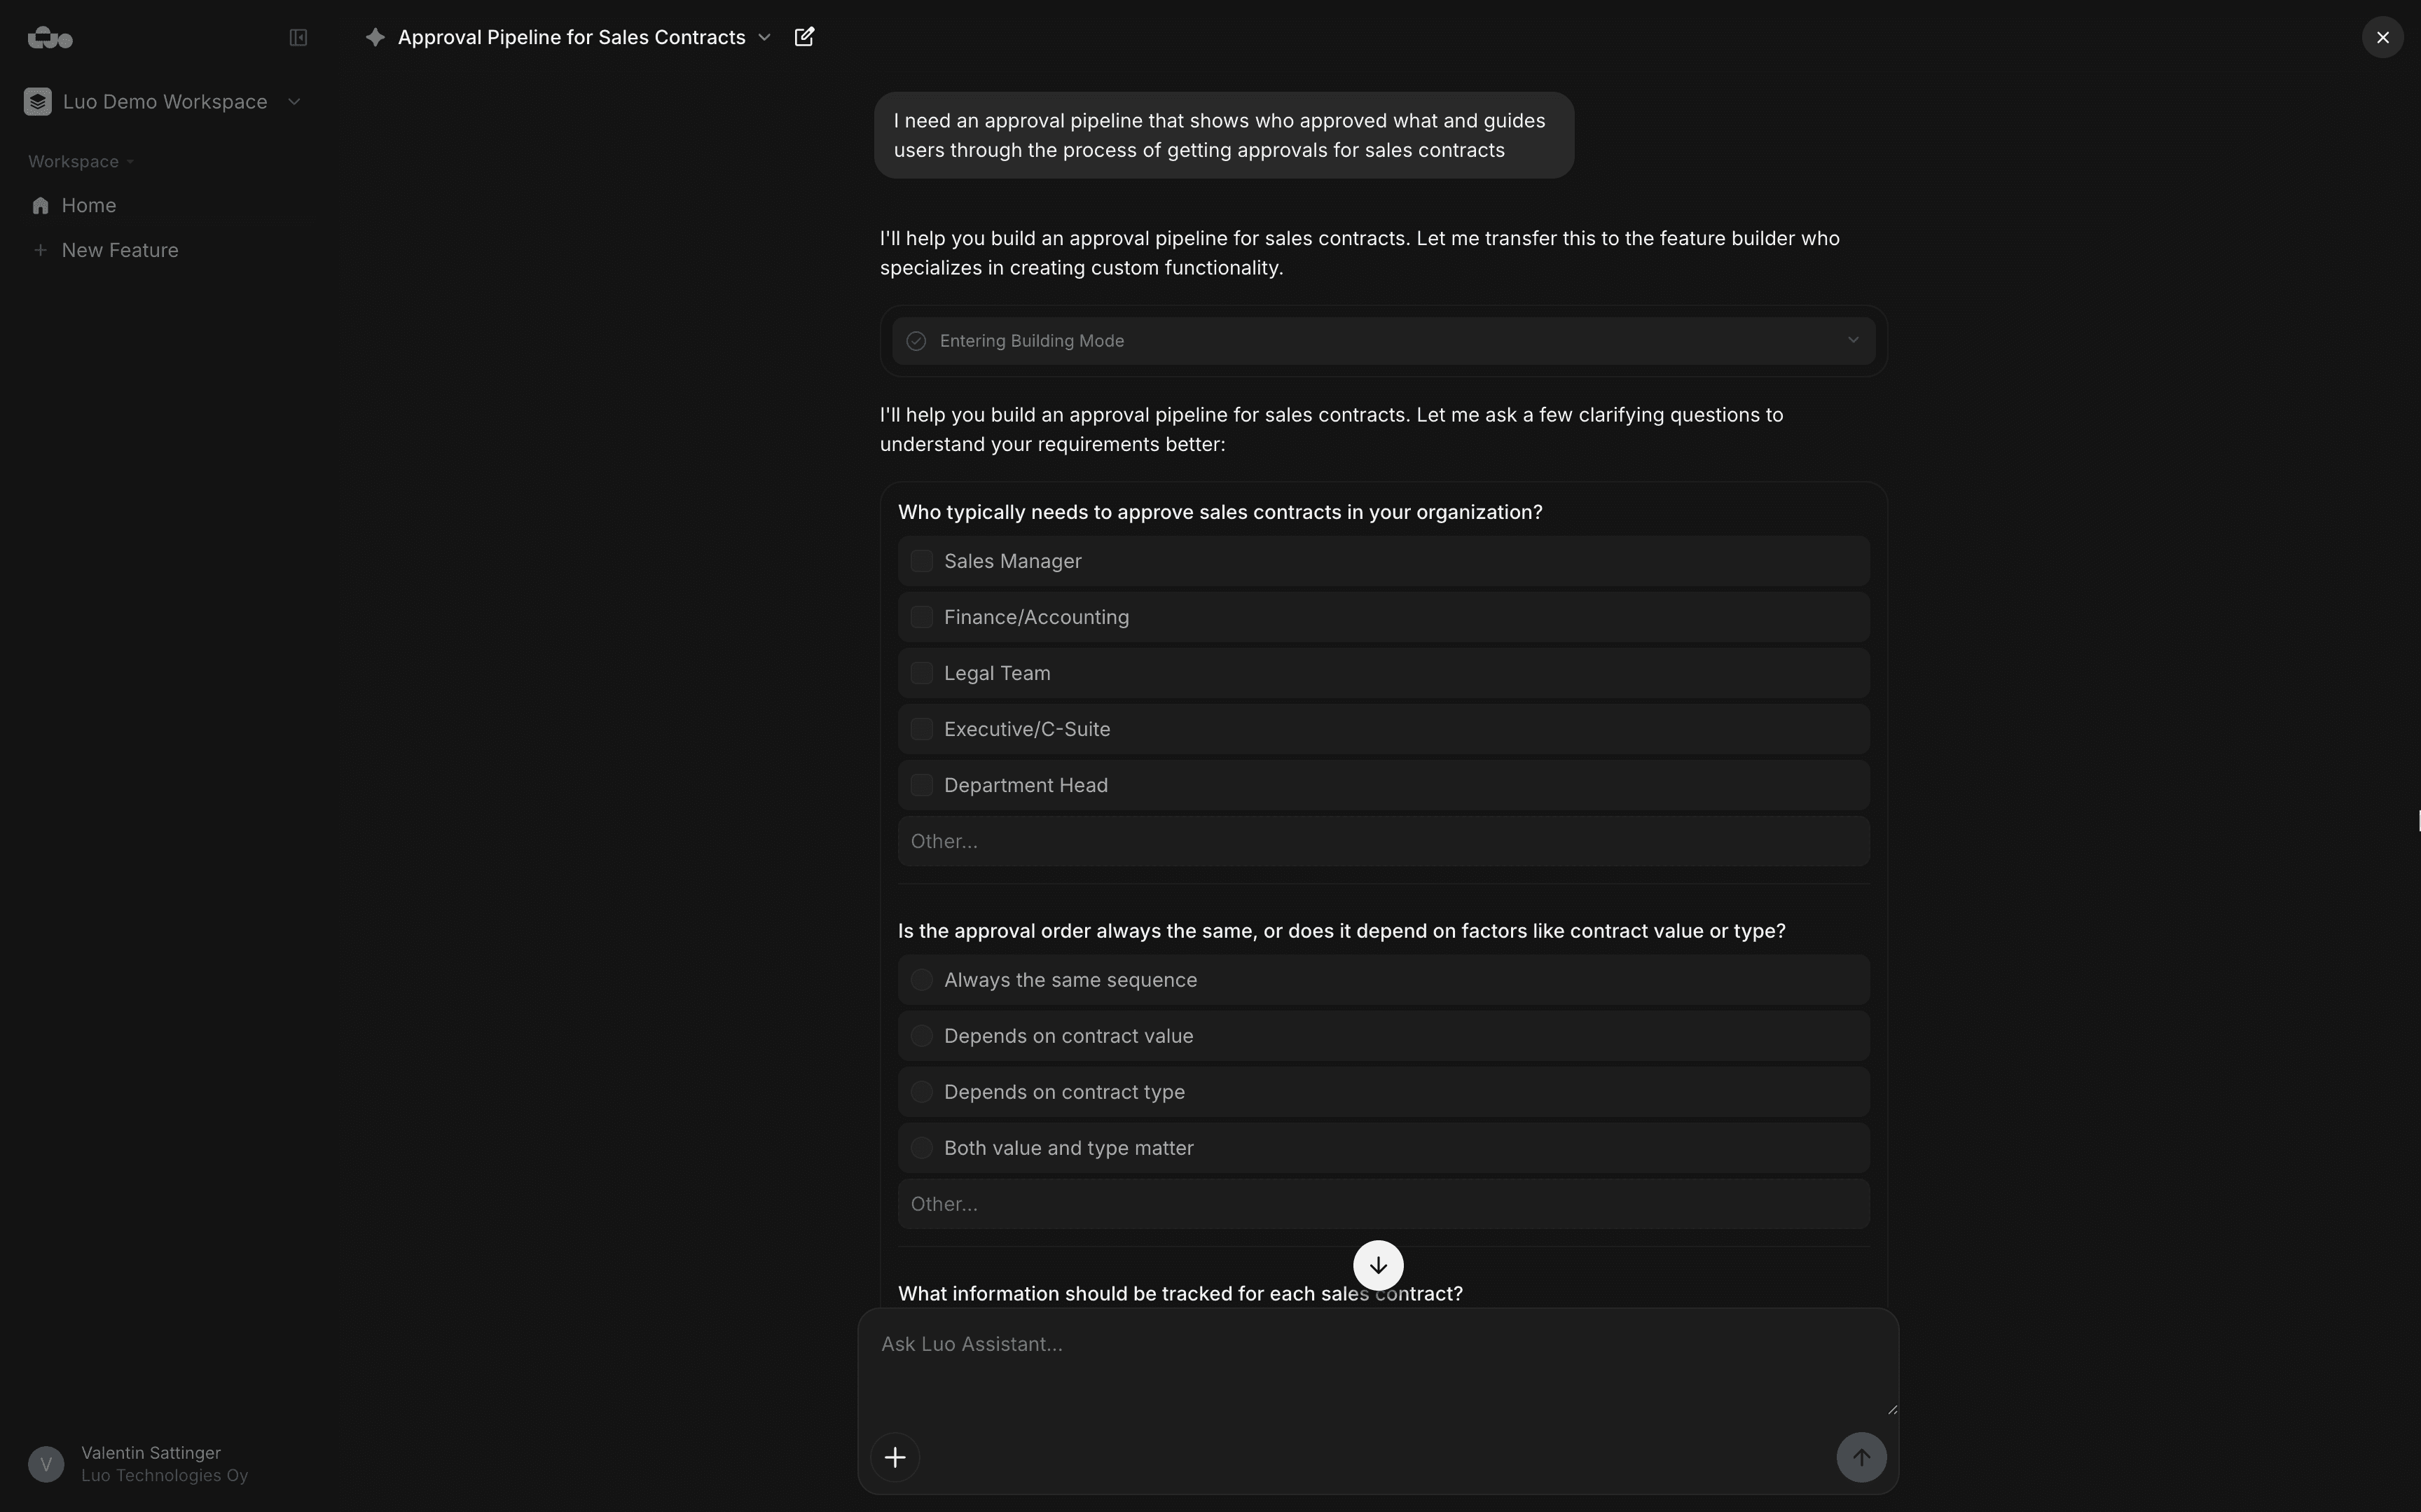Screen dimensions: 2421x1512
Task: Expand the Entering Building Mode section
Action: [x=1383, y=341]
